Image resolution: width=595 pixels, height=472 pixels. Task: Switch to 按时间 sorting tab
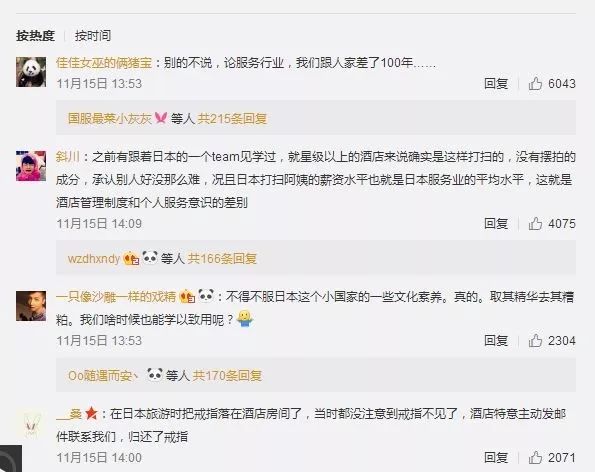[93, 36]
